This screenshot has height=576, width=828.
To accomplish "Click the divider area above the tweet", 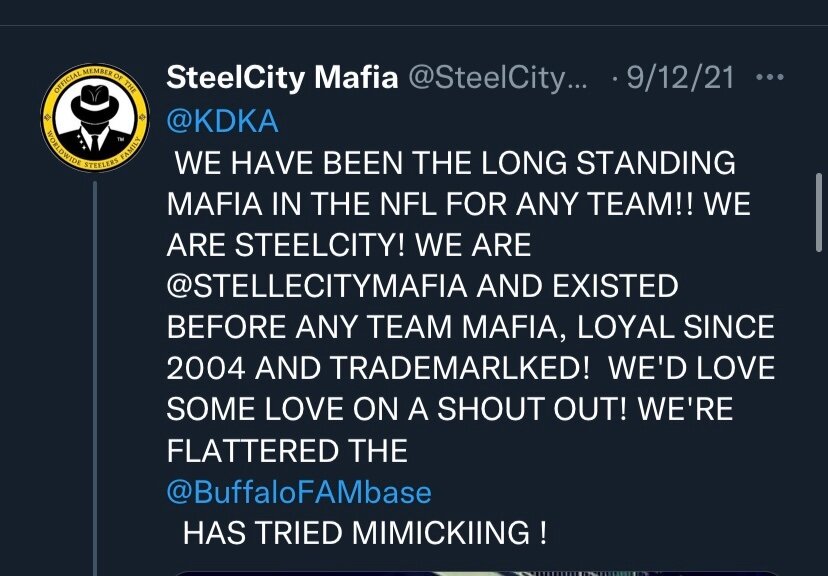I will 414,25.
